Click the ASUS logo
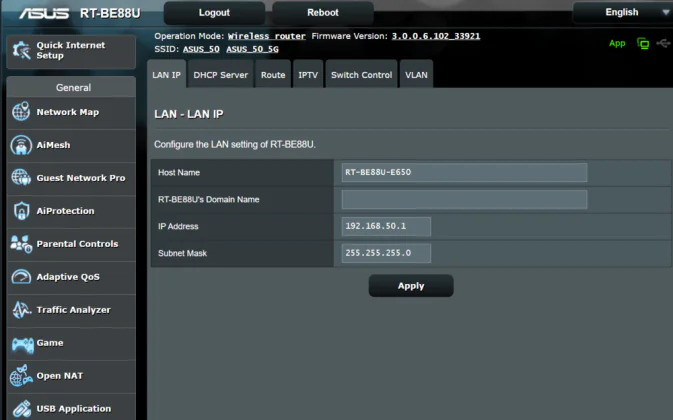Viewport: 673px width, 420px height. tap(44, 13)
